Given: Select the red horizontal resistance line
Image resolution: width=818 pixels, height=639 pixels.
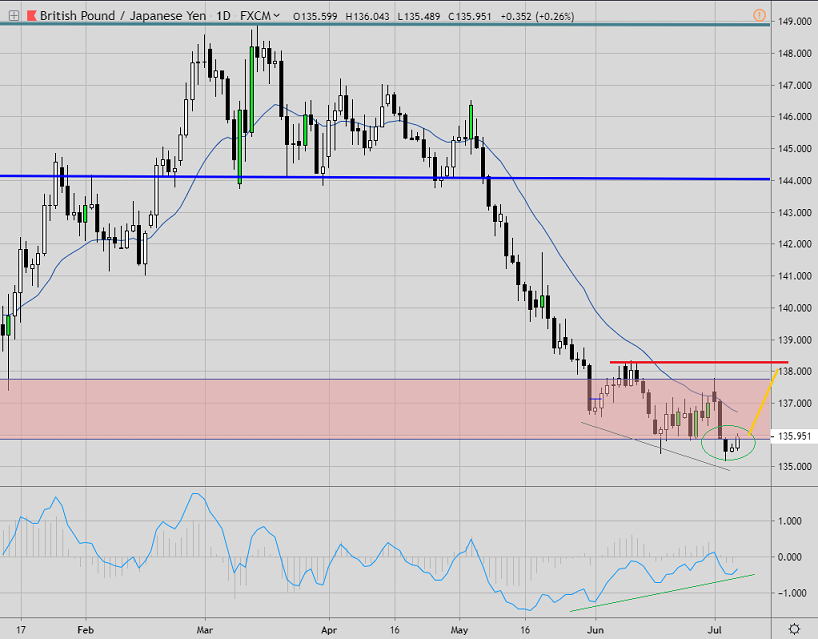Looking at the screenshot, I should pos(699,362).
